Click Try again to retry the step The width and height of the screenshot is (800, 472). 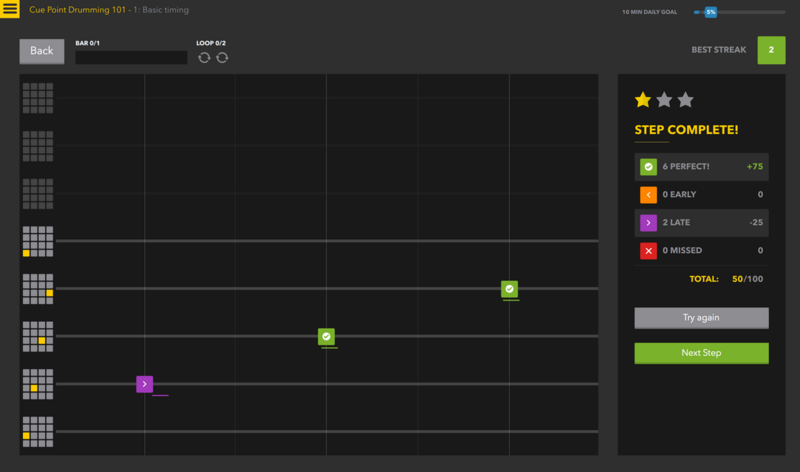pos(701,318)
